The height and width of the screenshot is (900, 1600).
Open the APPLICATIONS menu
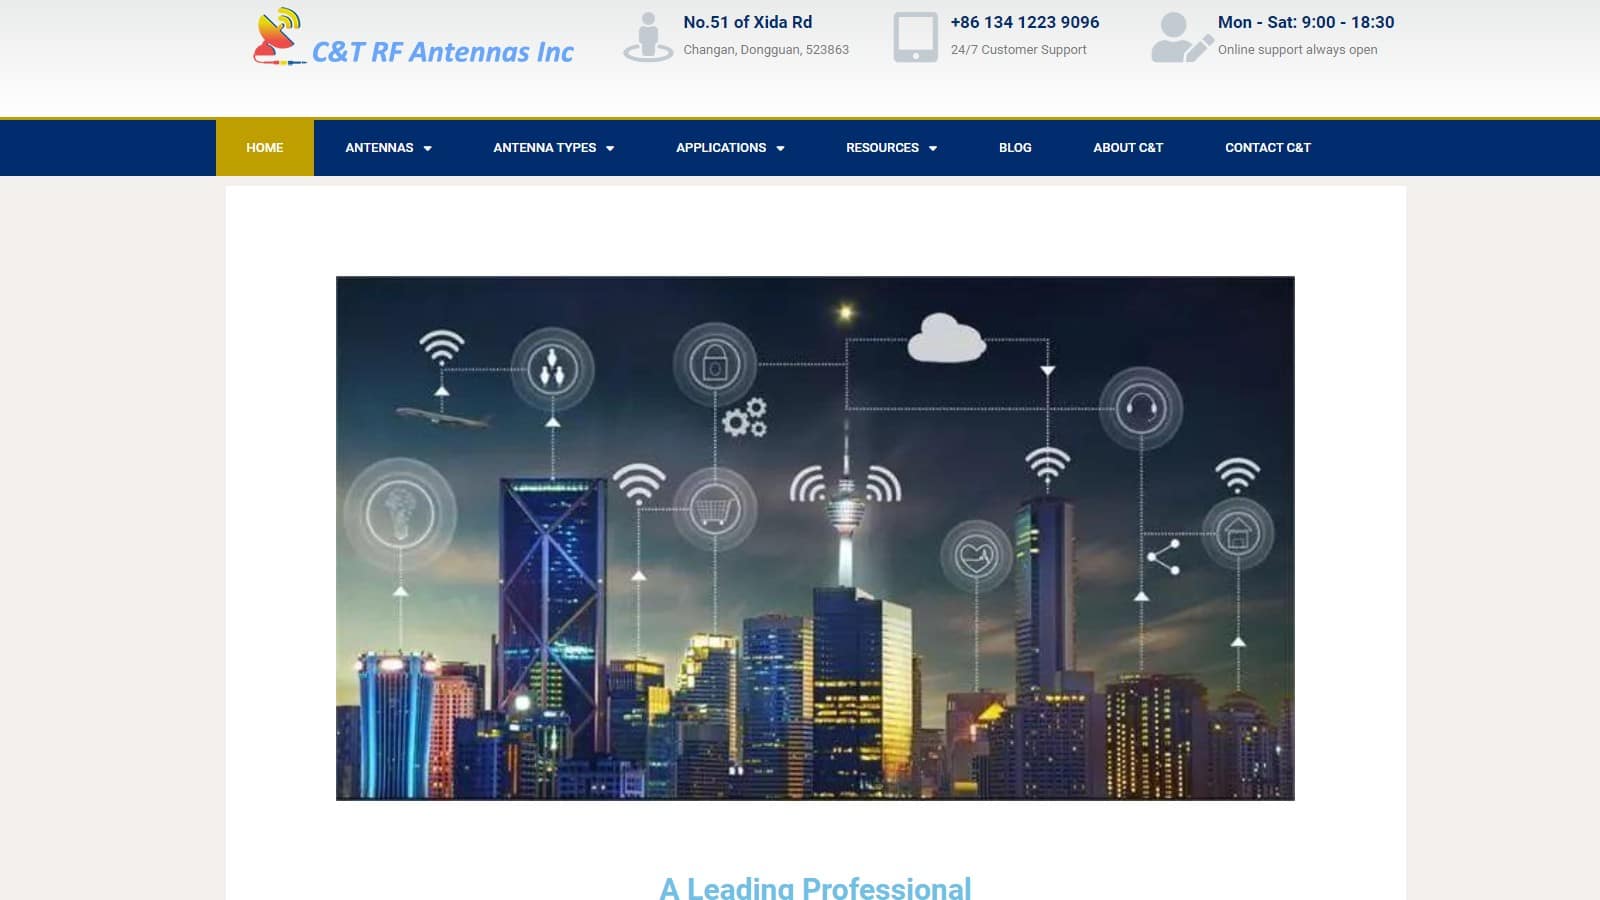point(721,148)
